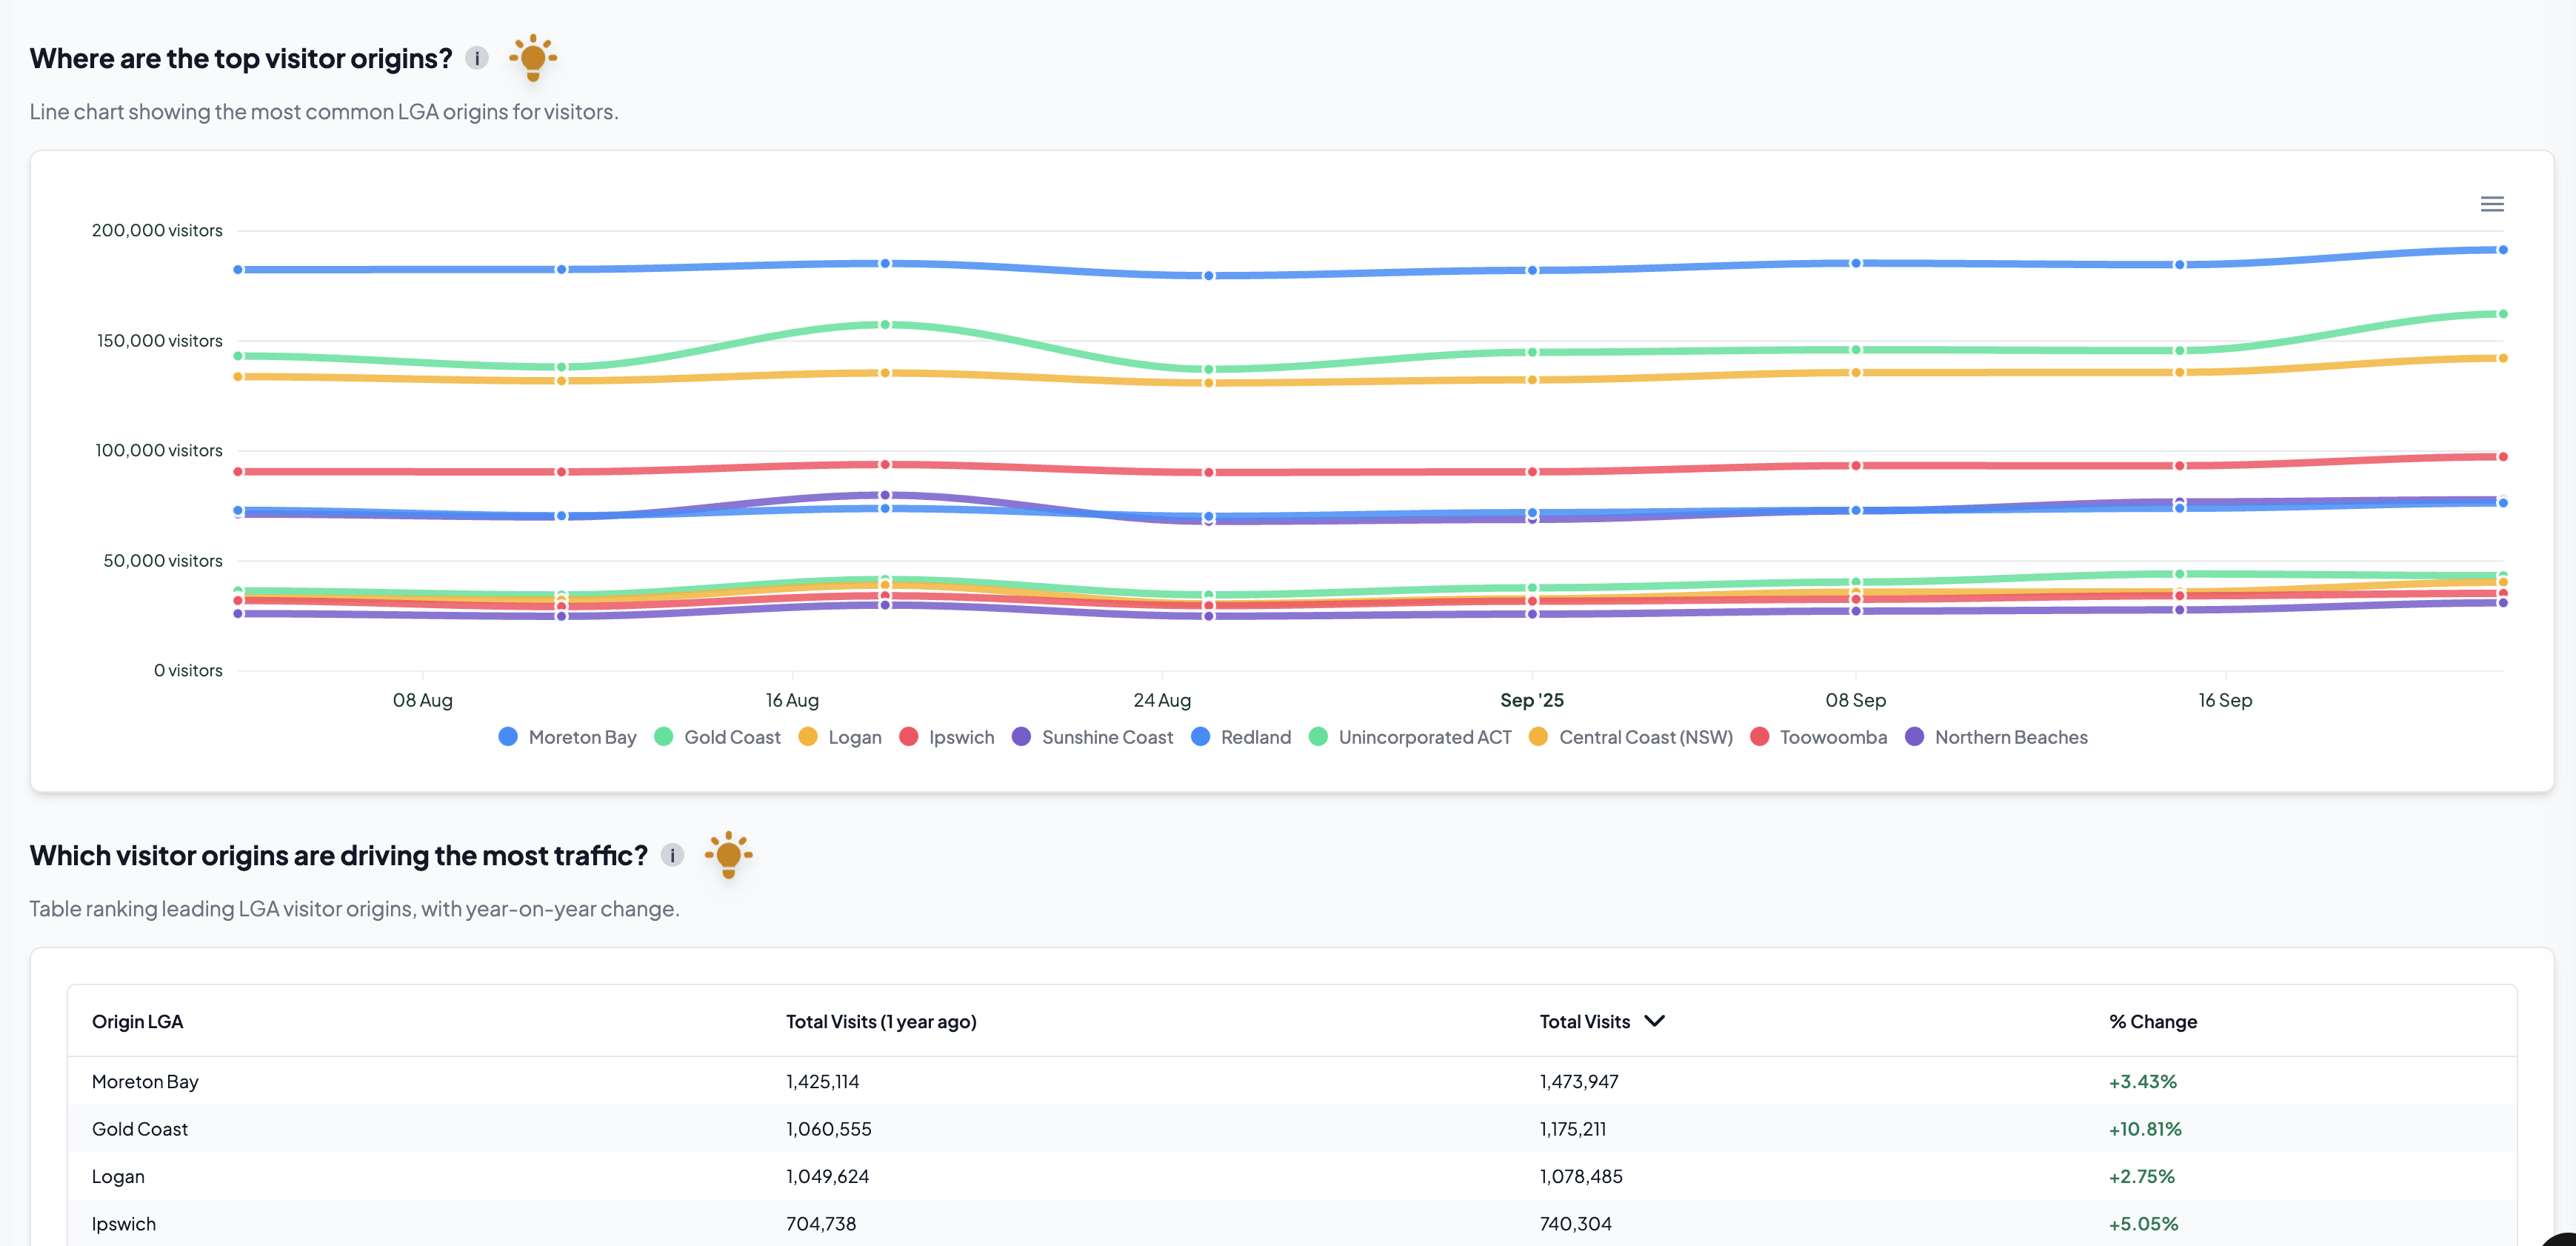Viewport: 2576px width, 1246px height.
Task: Click info icon beside top visitor origins heading
Action: point(477,58)
